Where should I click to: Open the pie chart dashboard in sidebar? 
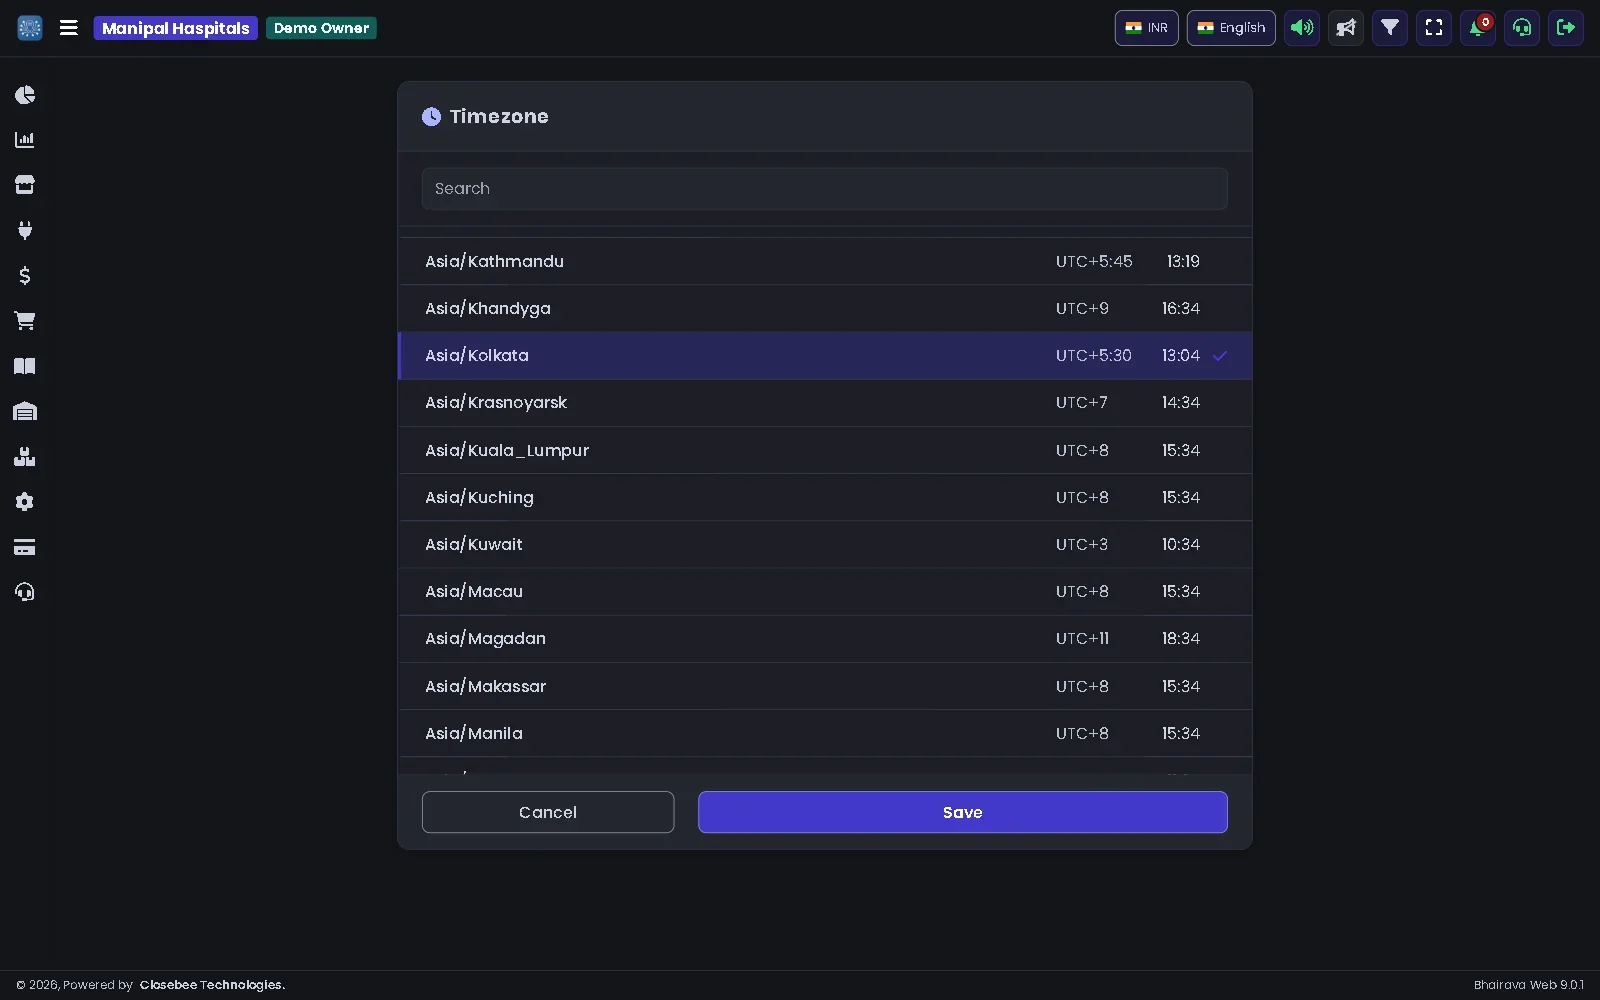[25, 95]
